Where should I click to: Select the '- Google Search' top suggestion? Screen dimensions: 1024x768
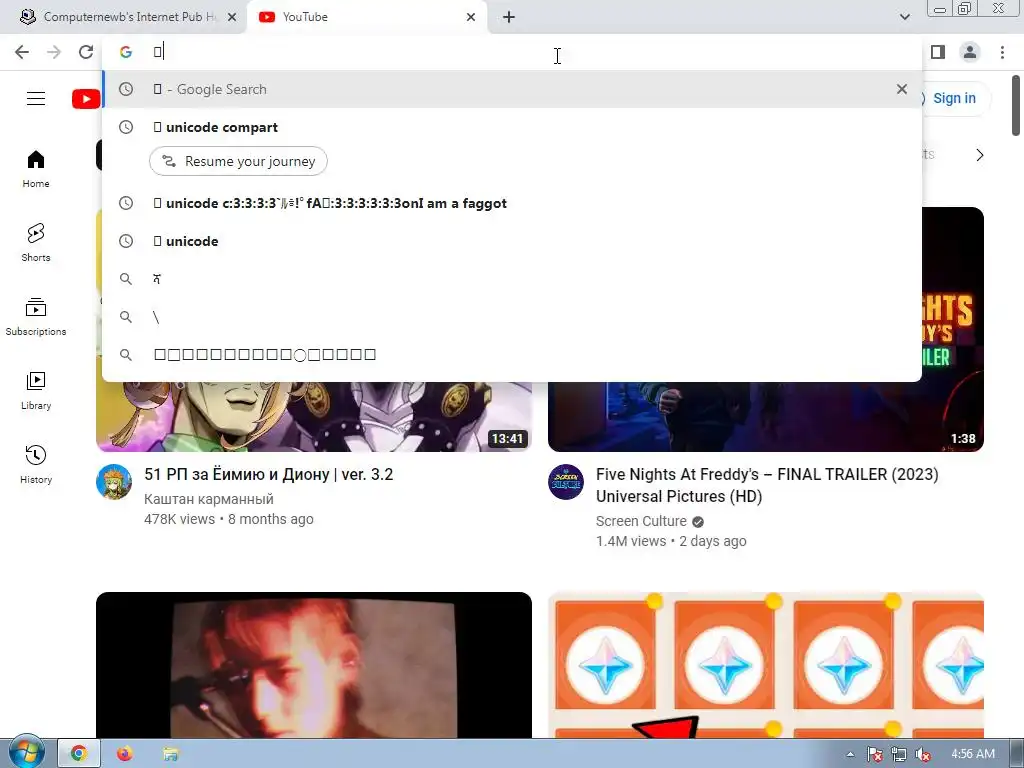click(512, 89)
